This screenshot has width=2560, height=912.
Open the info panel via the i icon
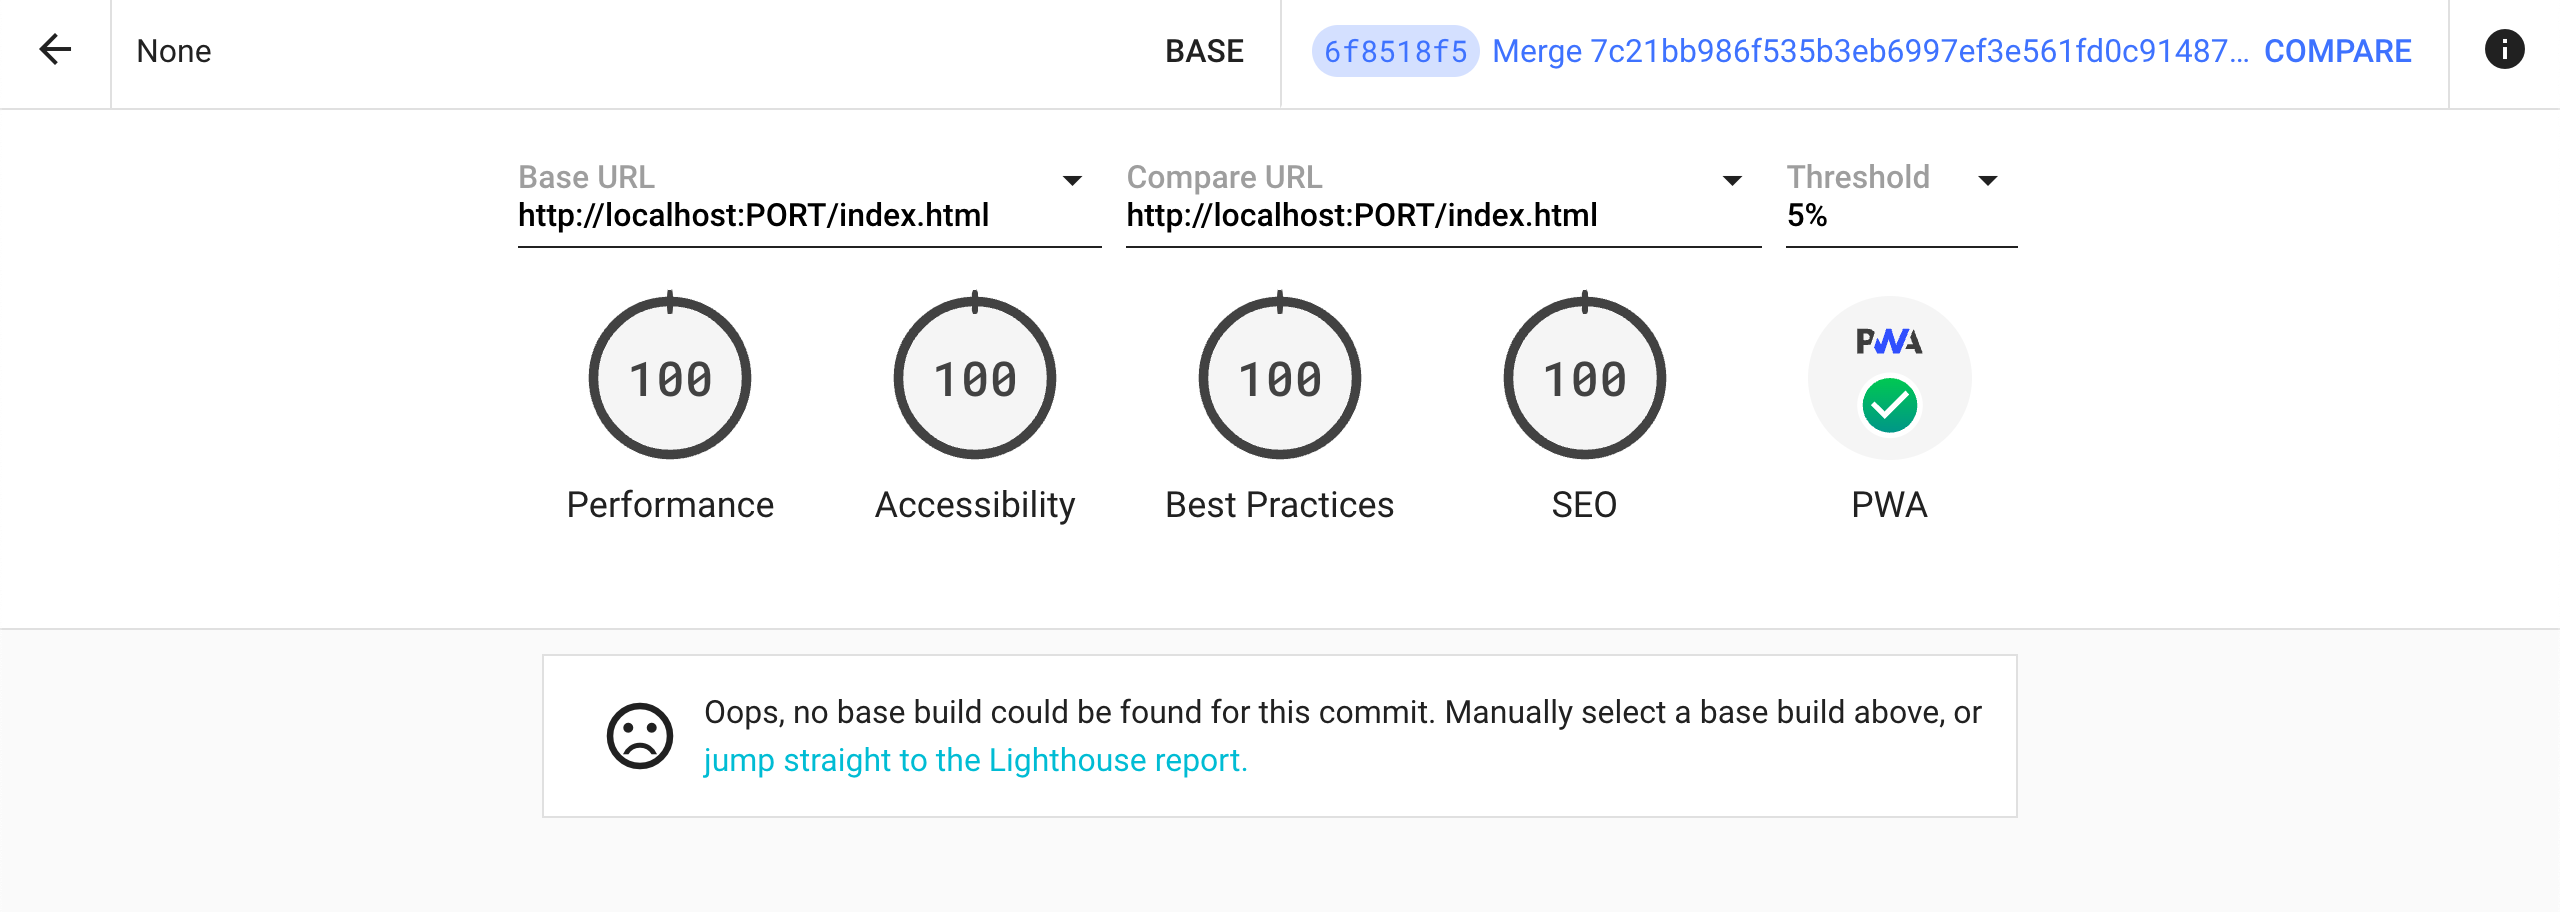pos(2505,50)
